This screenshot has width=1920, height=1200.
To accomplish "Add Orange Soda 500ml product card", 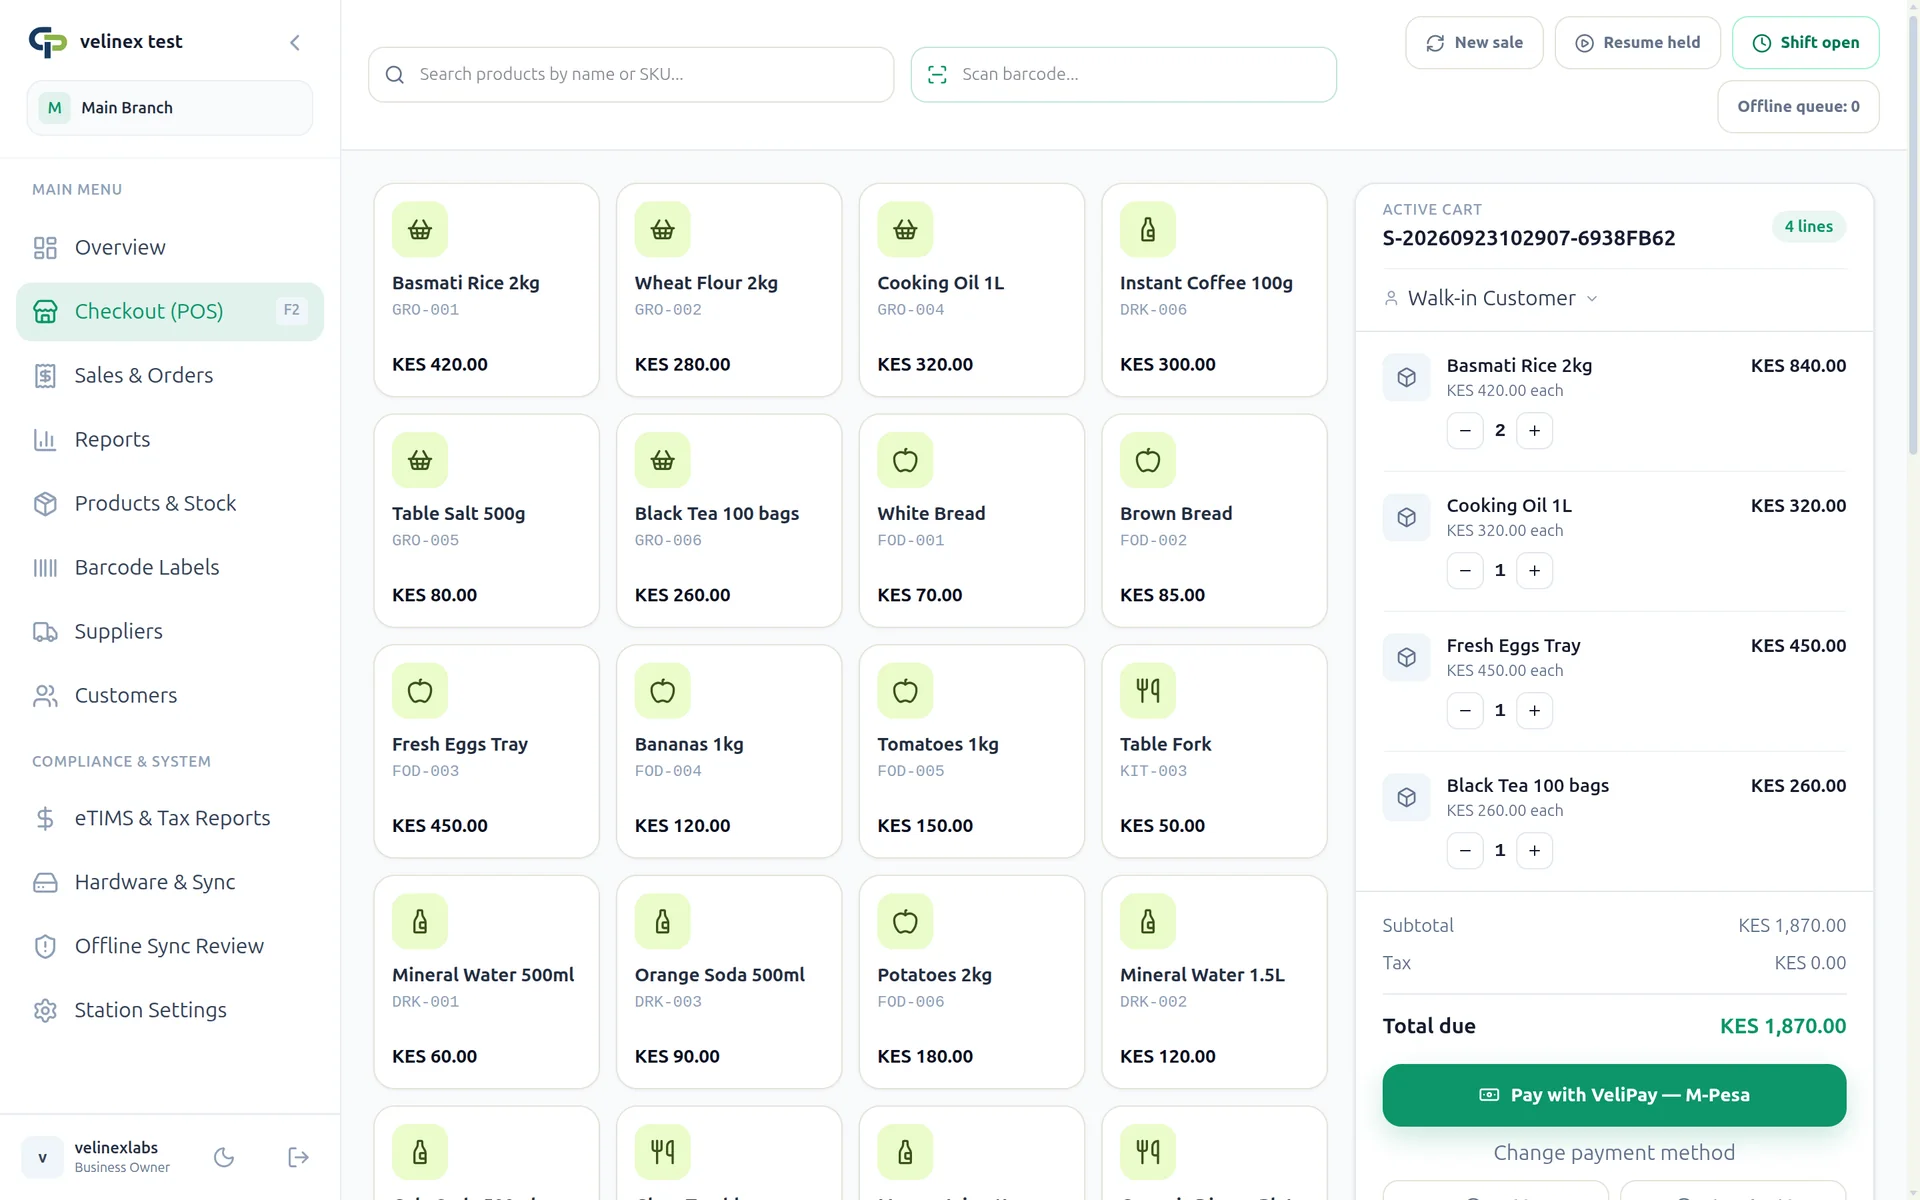I will (x=729, y=982).
